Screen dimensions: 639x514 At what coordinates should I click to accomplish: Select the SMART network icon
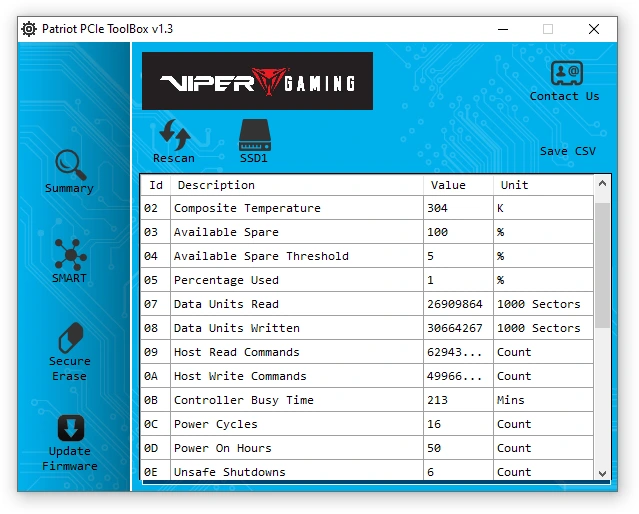tap(69, 254)
